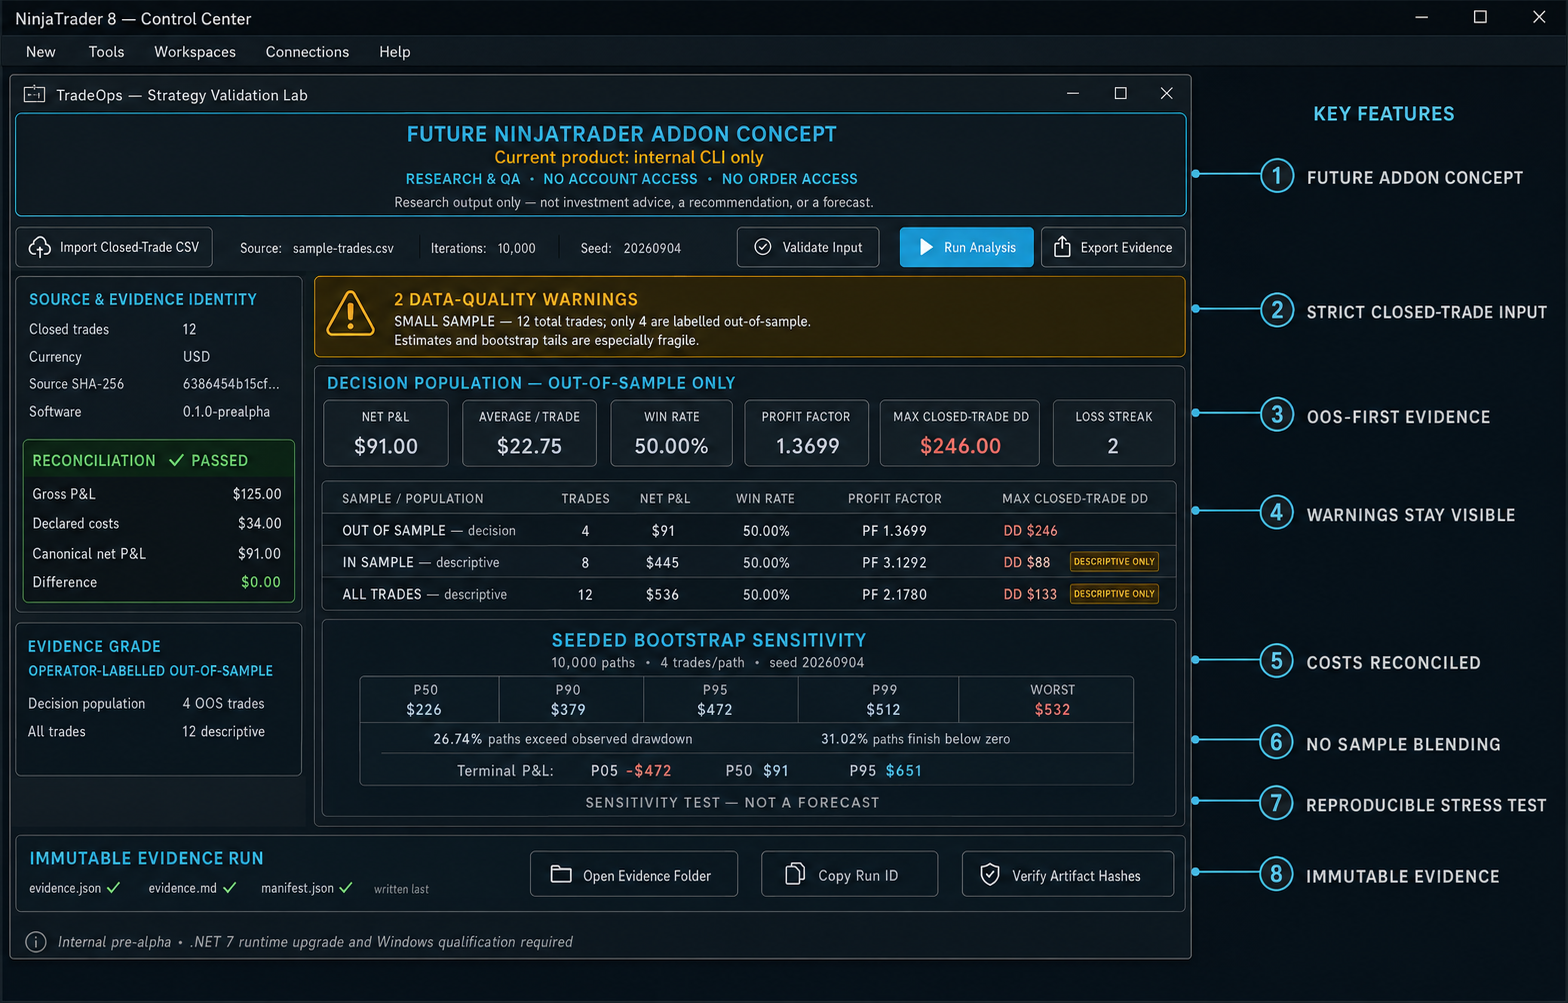Click the AVERAGE / TRADE $22.75 card
This screenshot has width=1568, height=1003.
(529, 433)
